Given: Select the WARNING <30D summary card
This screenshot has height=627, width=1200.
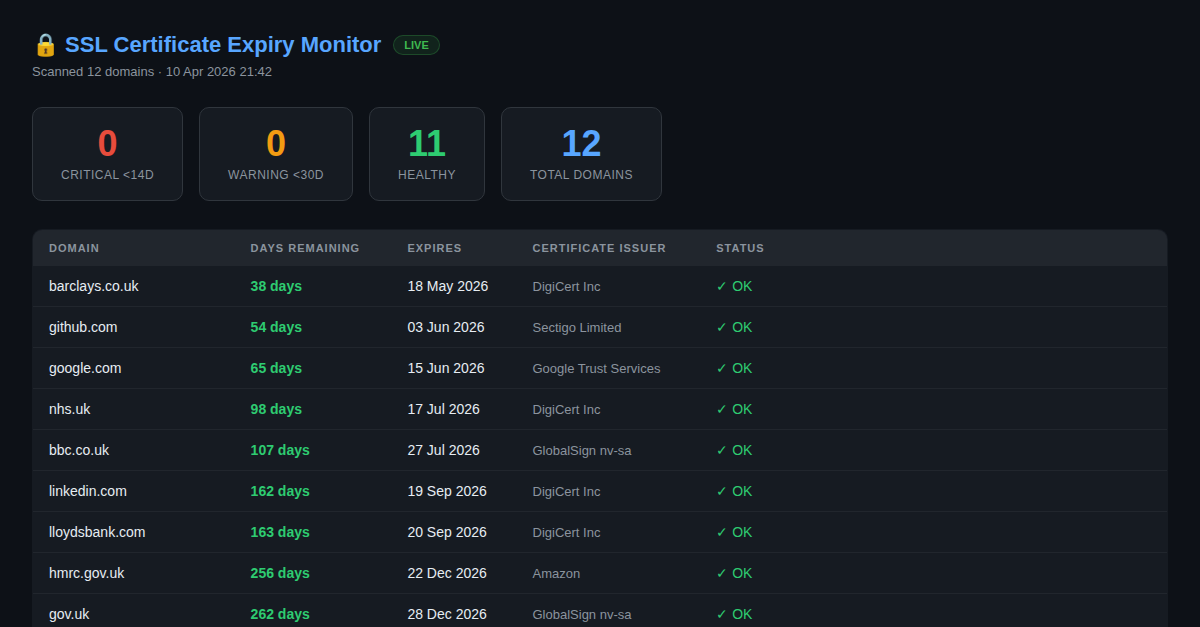Looking at the screenshot, I should point(276,154).
